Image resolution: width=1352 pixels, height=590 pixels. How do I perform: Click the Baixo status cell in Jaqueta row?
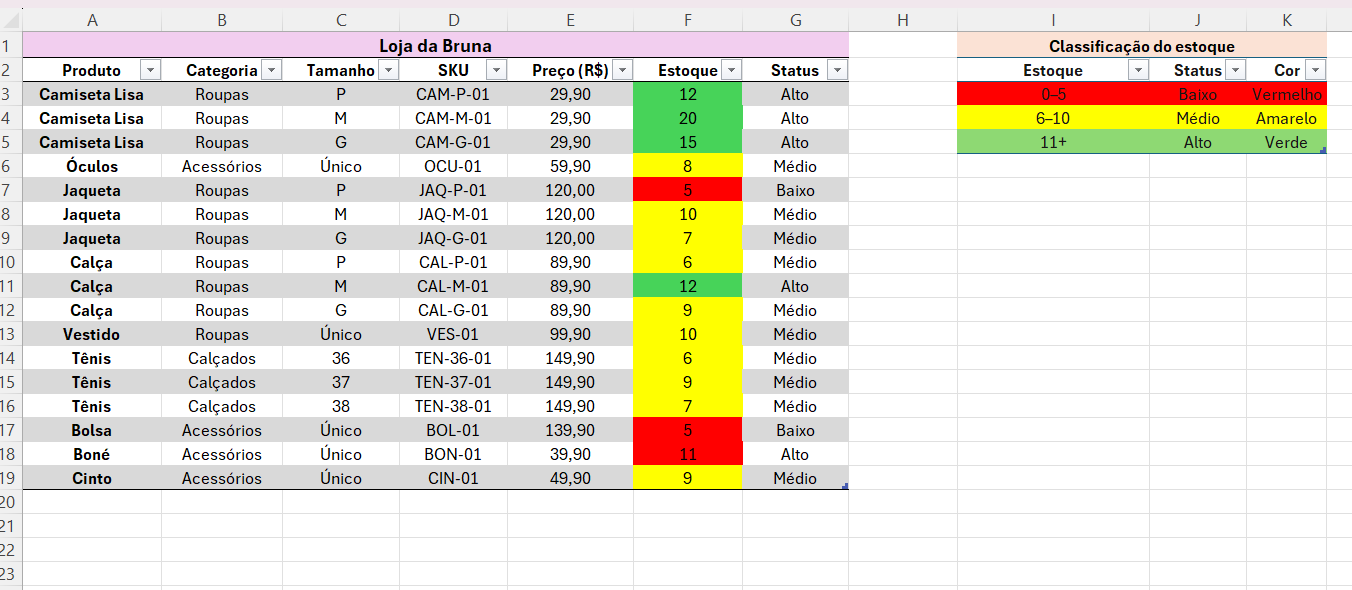coord(795,190)
